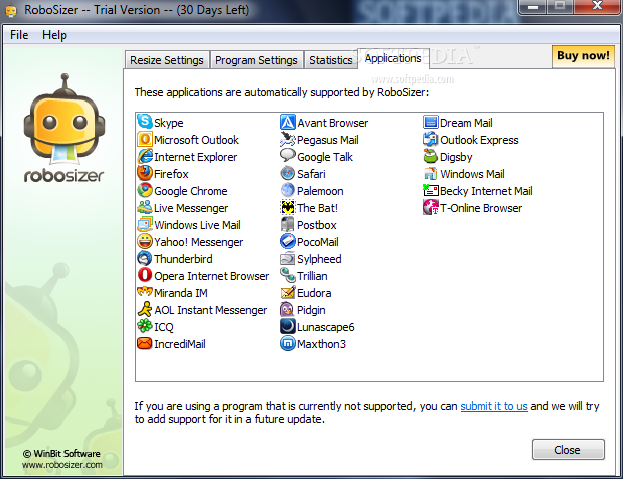Click the Eudora icon
The height and width of the screenshot is (479, 623).
click(288, 292)
